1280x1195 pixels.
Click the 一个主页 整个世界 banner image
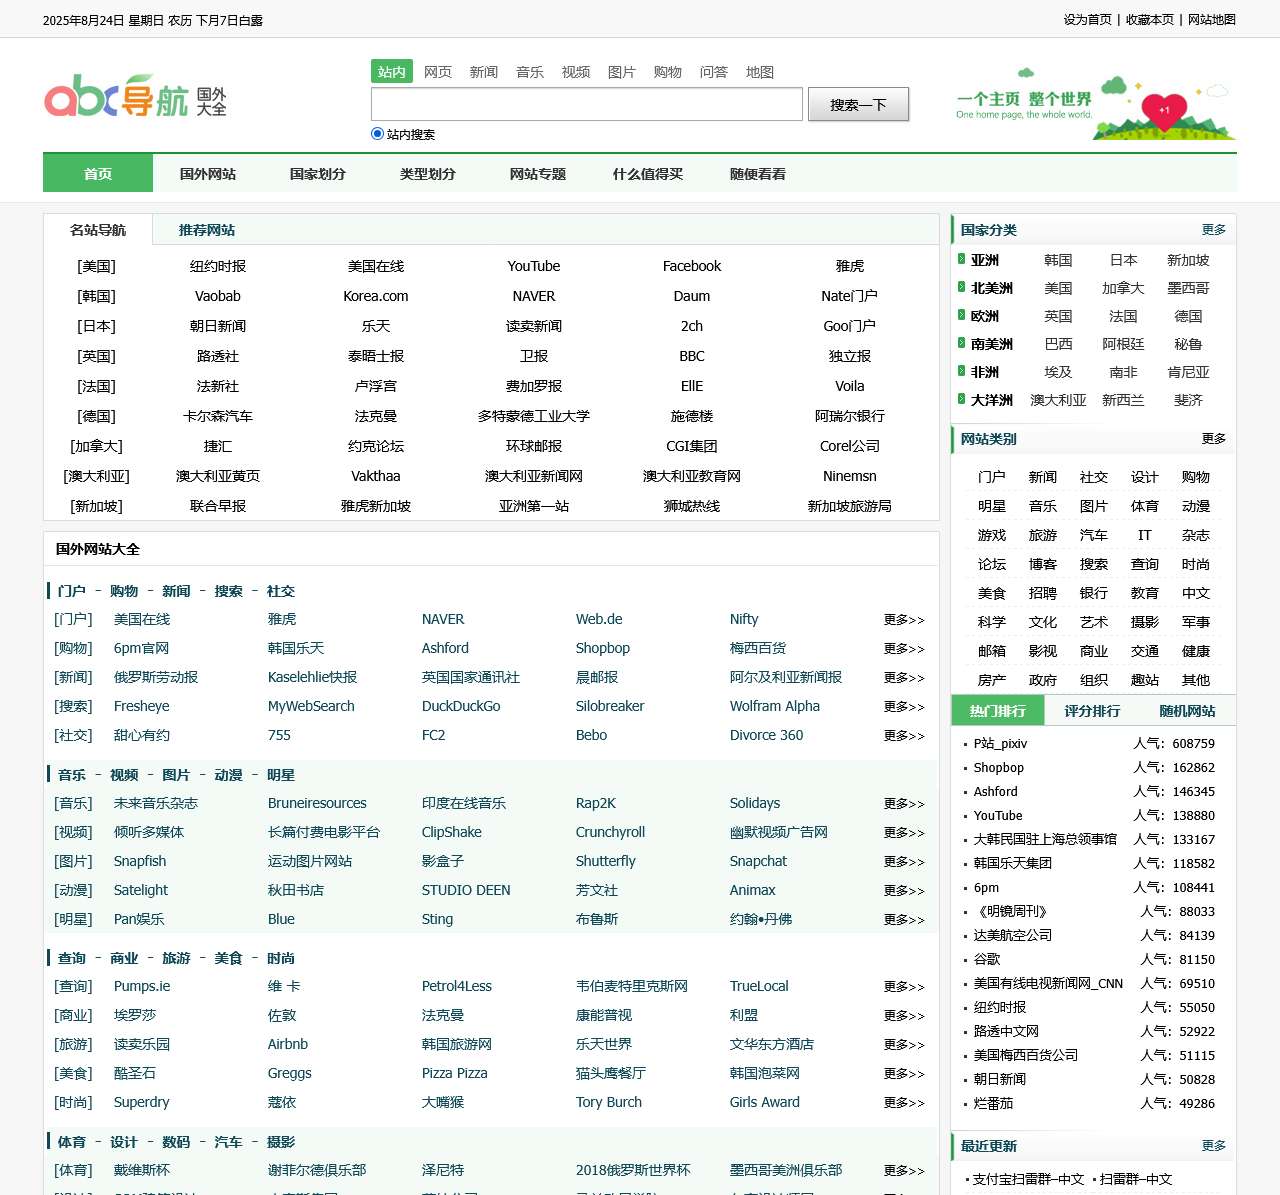coord(1095,103)
